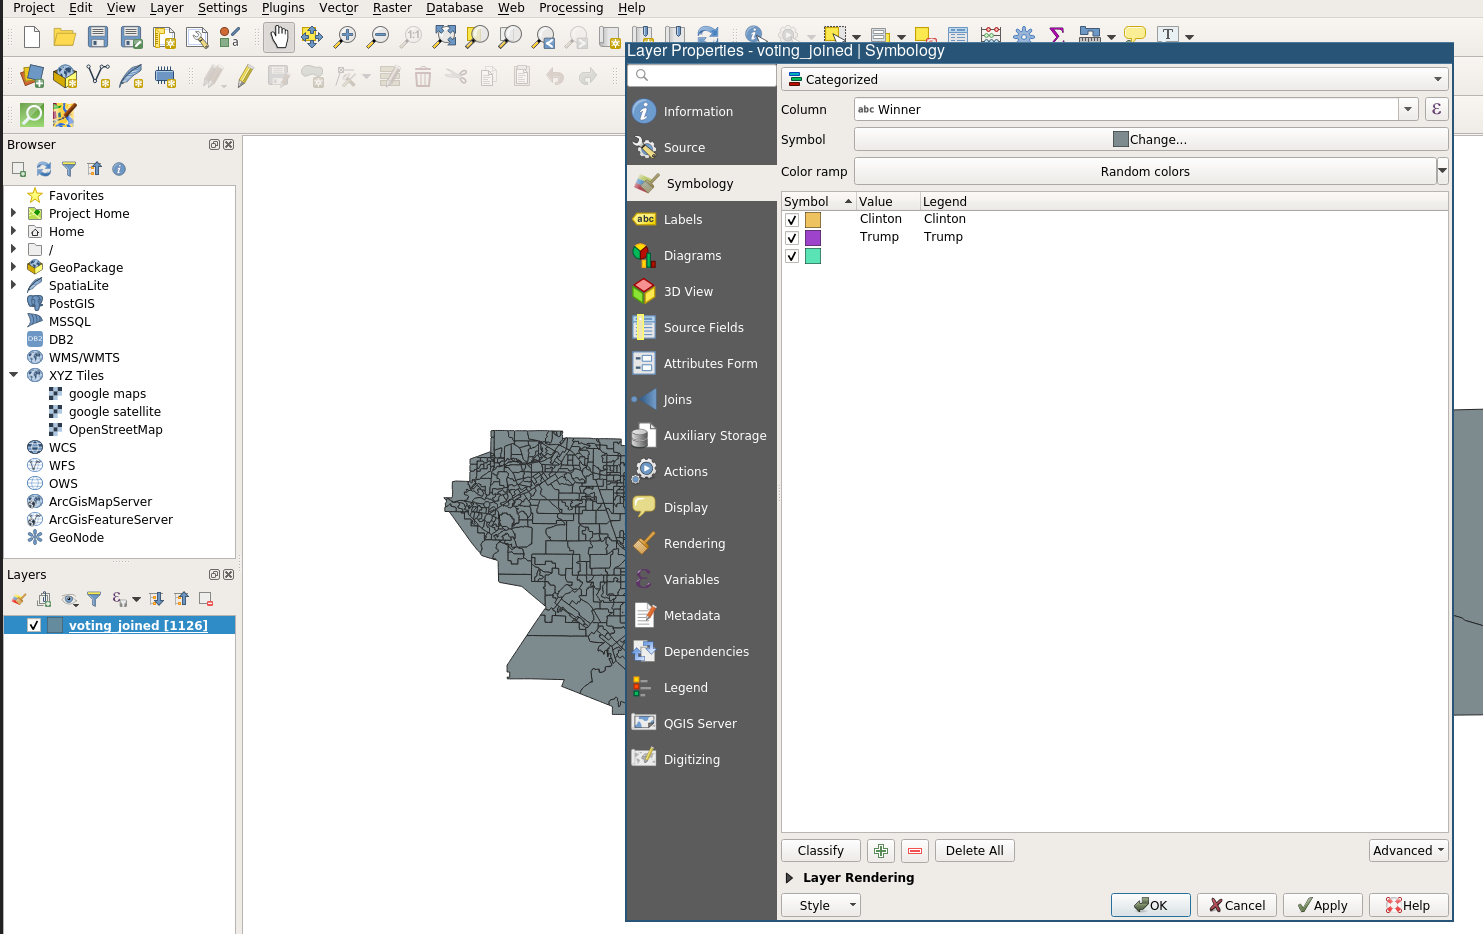Click the Apply button
This screenshot has width=1483, height=934.
coord(1321,905)
